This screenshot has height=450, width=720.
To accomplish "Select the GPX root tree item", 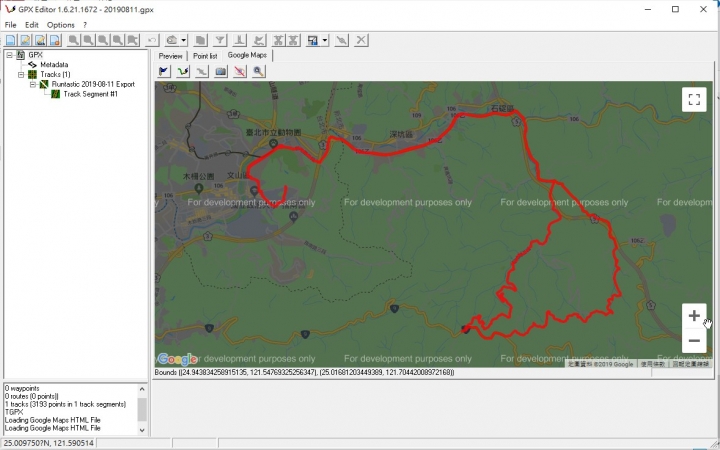I will point(35,55).
